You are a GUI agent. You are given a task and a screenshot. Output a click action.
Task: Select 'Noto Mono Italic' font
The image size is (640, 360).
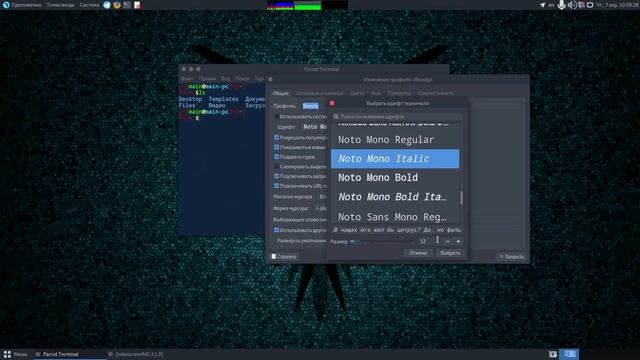[395, 158]
